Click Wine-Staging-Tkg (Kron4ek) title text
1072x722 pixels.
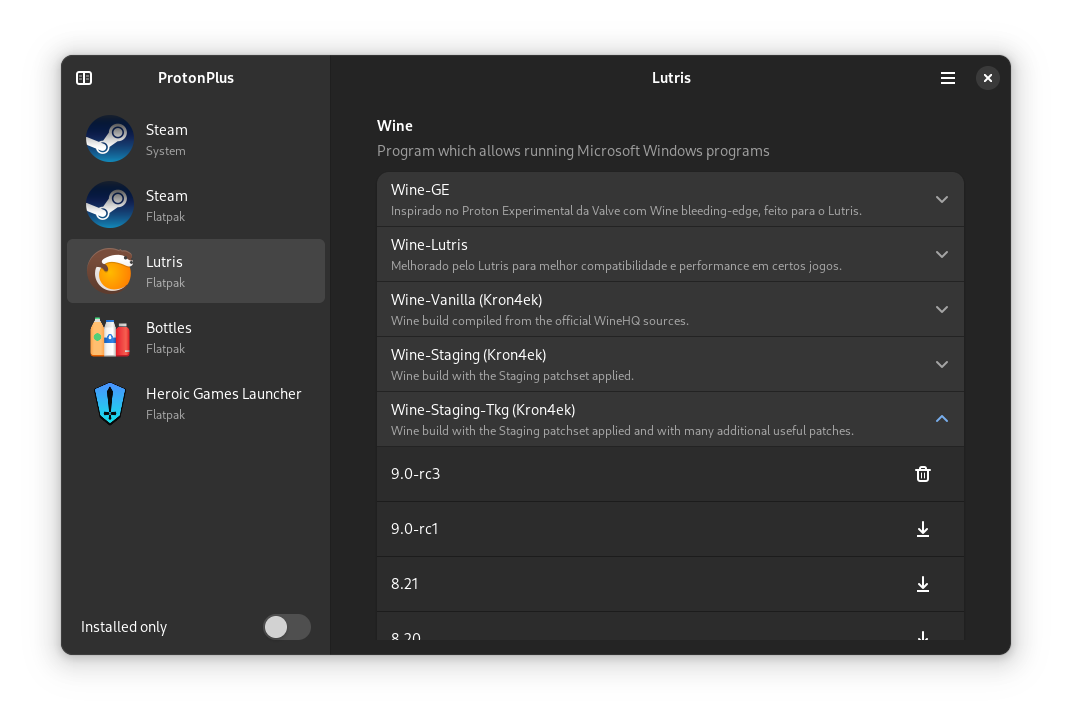pyautogui.click(x=483, y=410)
